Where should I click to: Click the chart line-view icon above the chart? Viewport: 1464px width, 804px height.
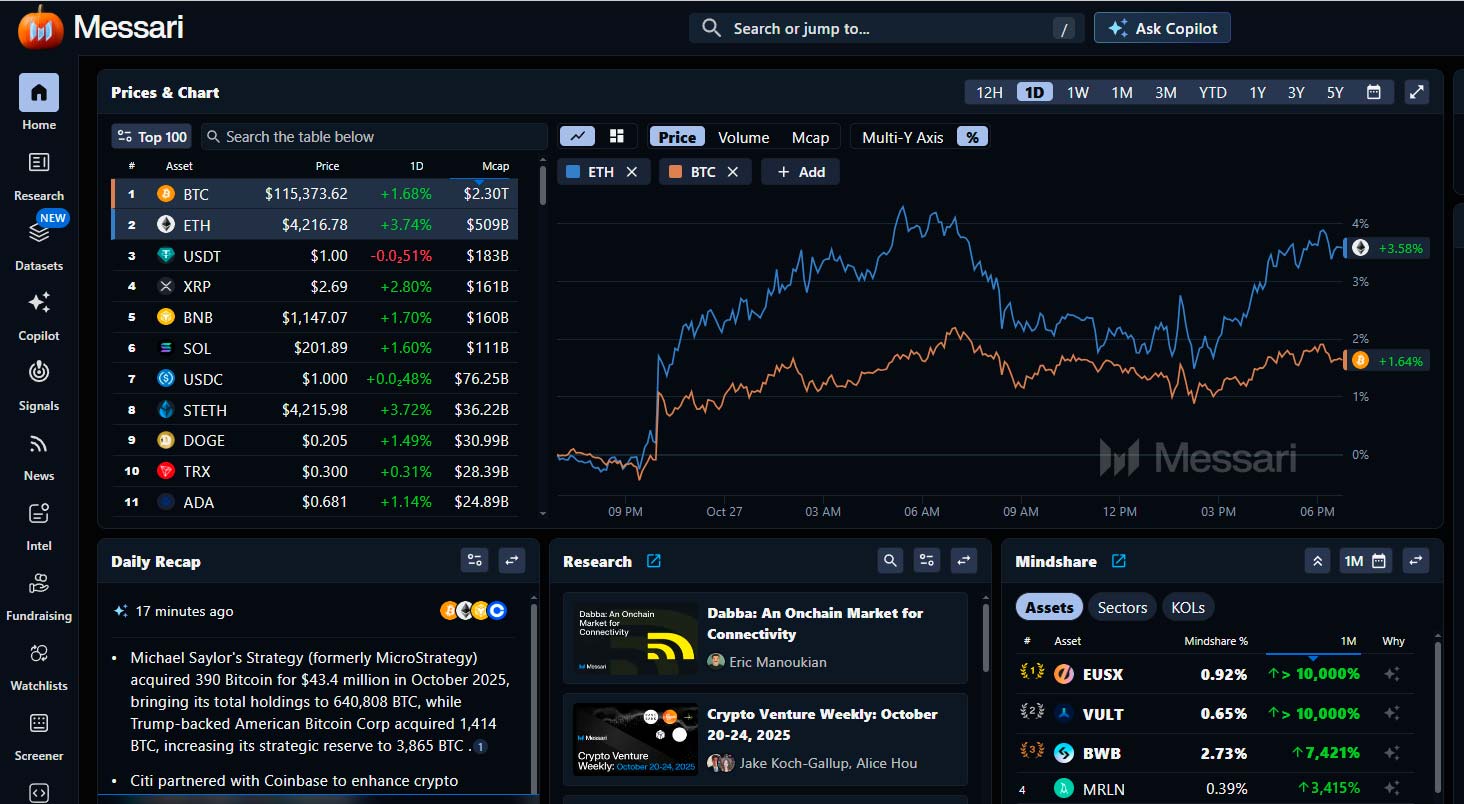coord(576,135)
